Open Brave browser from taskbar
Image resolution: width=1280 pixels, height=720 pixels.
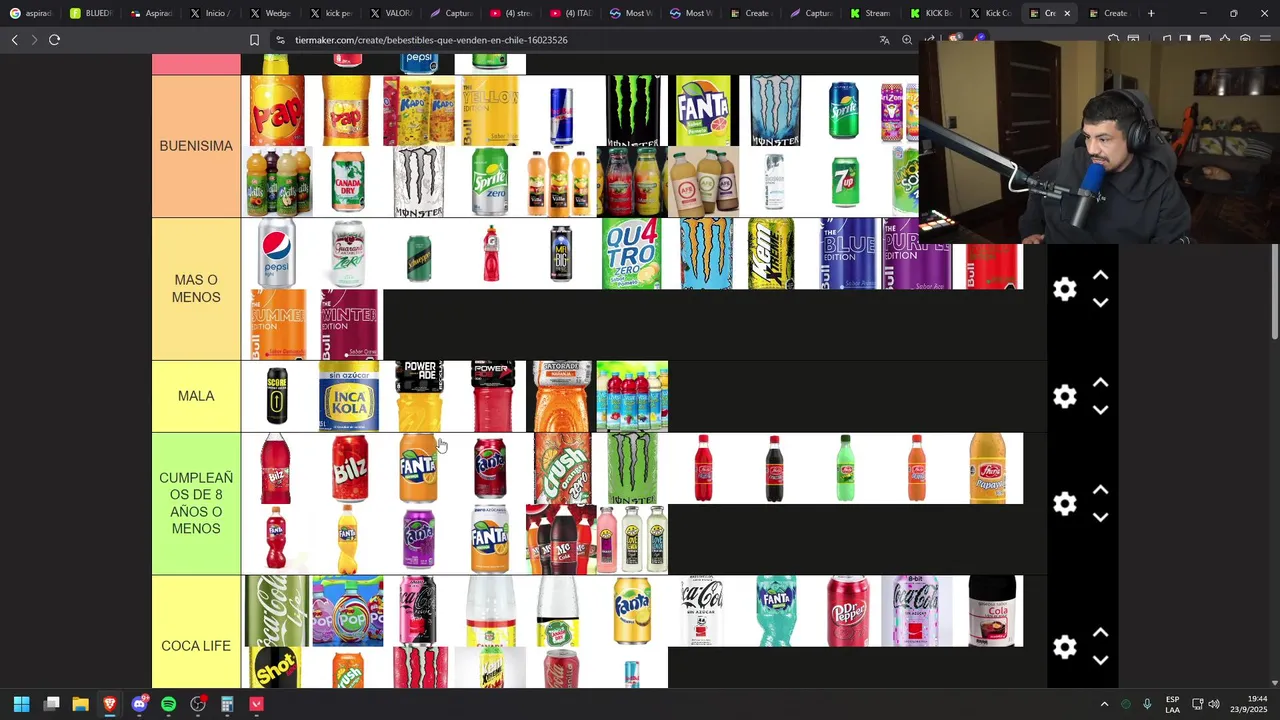[109, 704]
